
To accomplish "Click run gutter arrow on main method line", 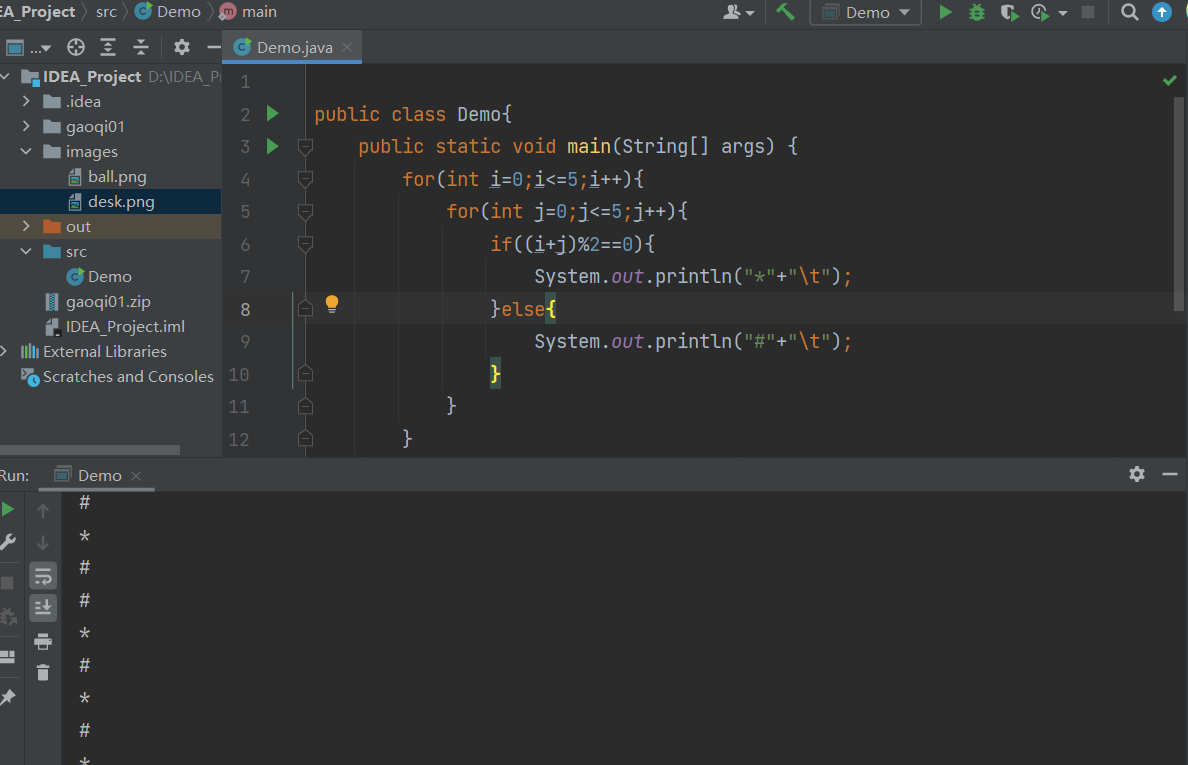I will point(273,146).
